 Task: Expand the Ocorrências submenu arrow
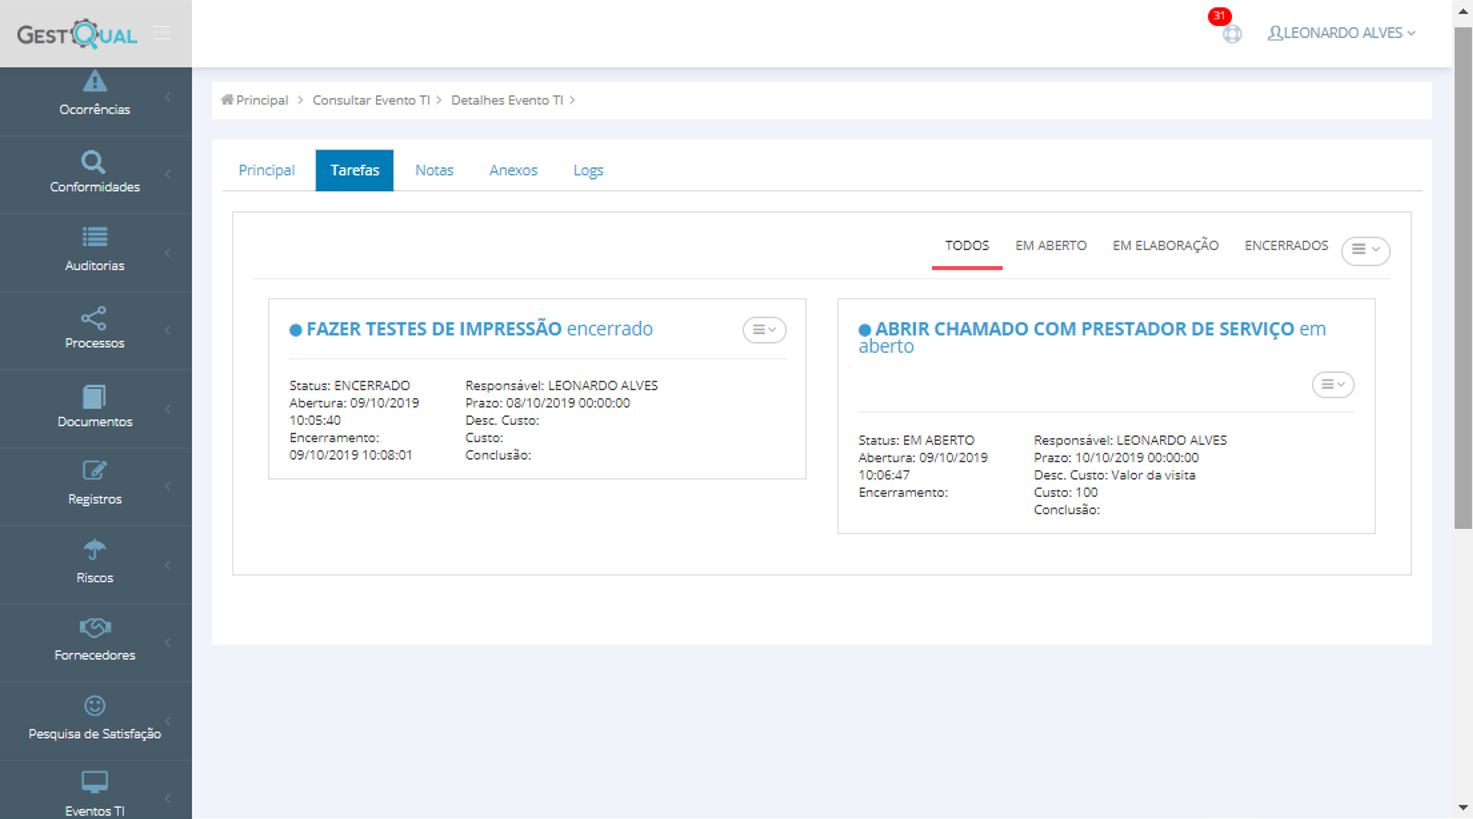click(x=167, y=97)
